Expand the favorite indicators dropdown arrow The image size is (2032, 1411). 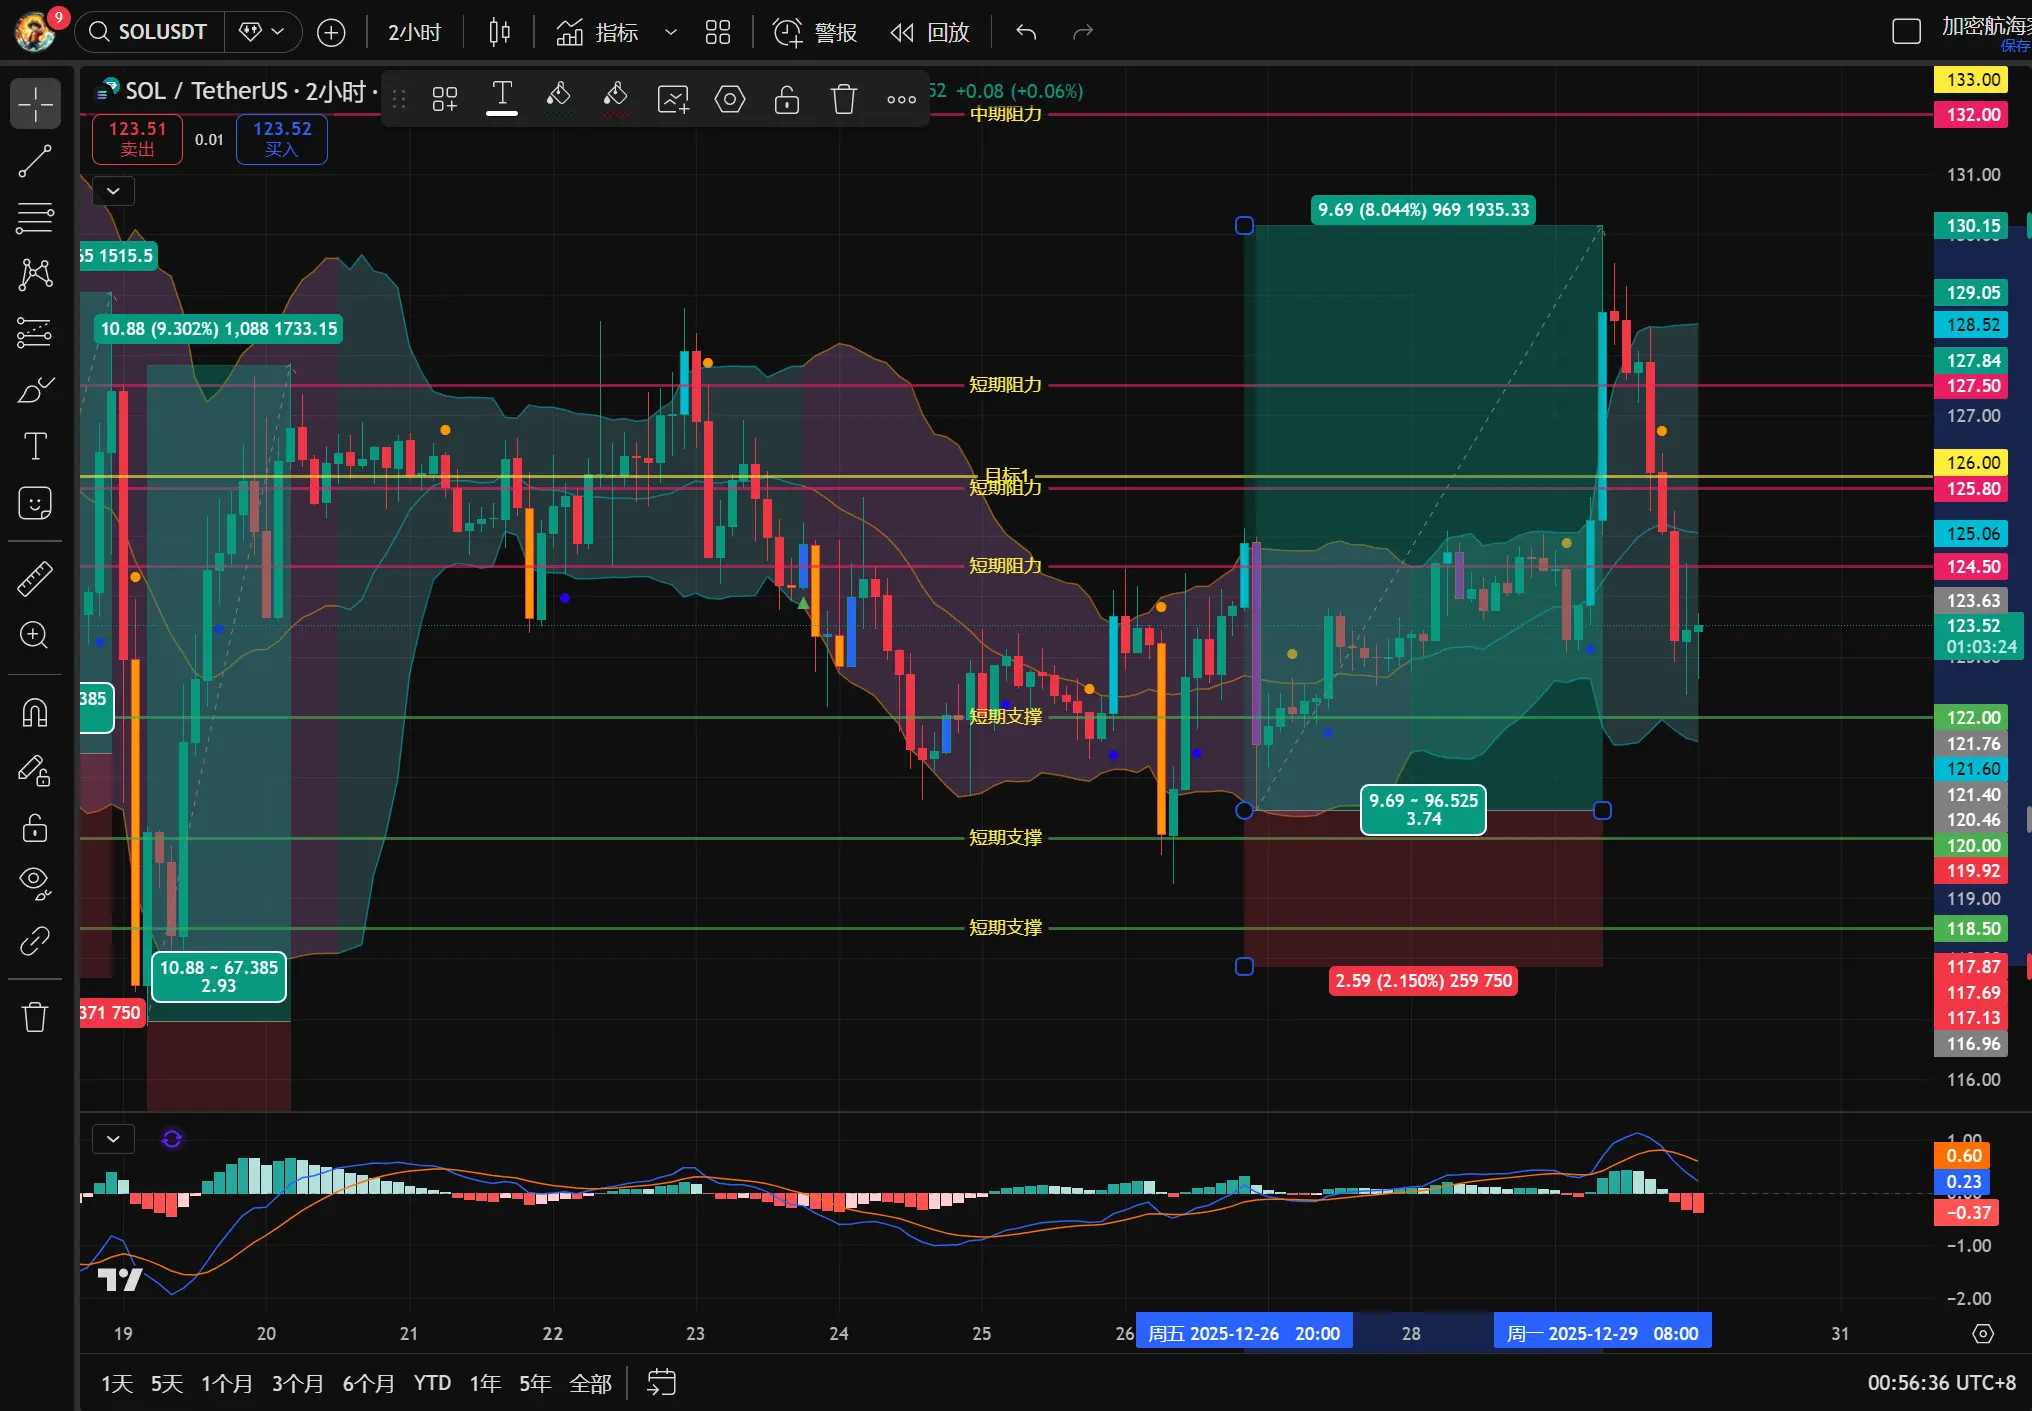tap(671, 33)
